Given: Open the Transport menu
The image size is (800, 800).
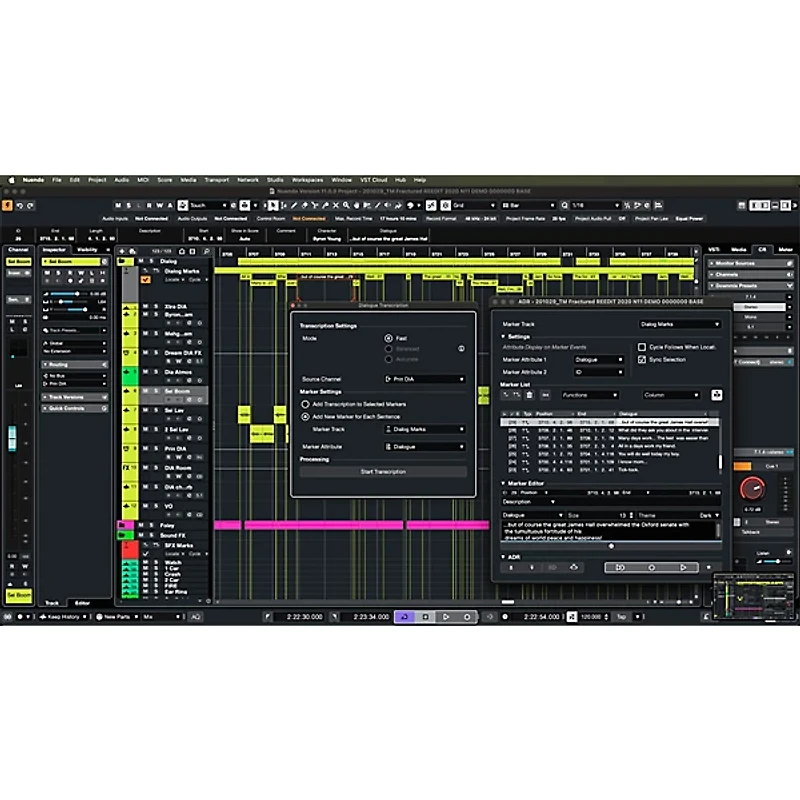Looking at the screenshot, I should (216, 180).
